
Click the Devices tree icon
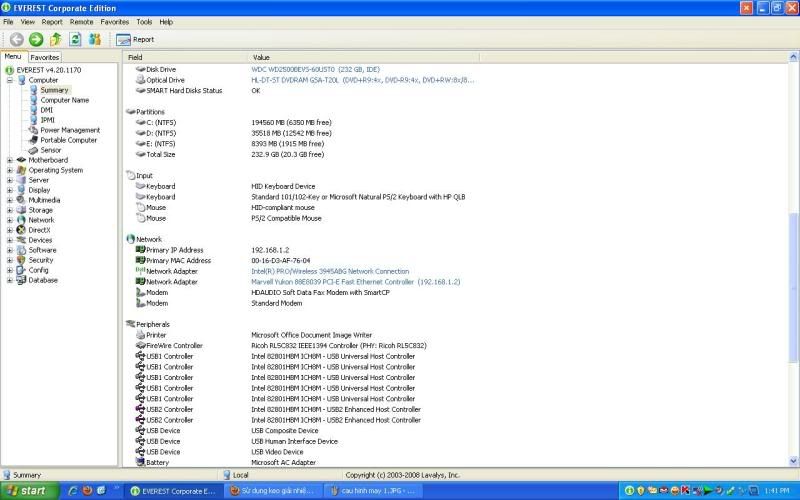tap(21, 240)
